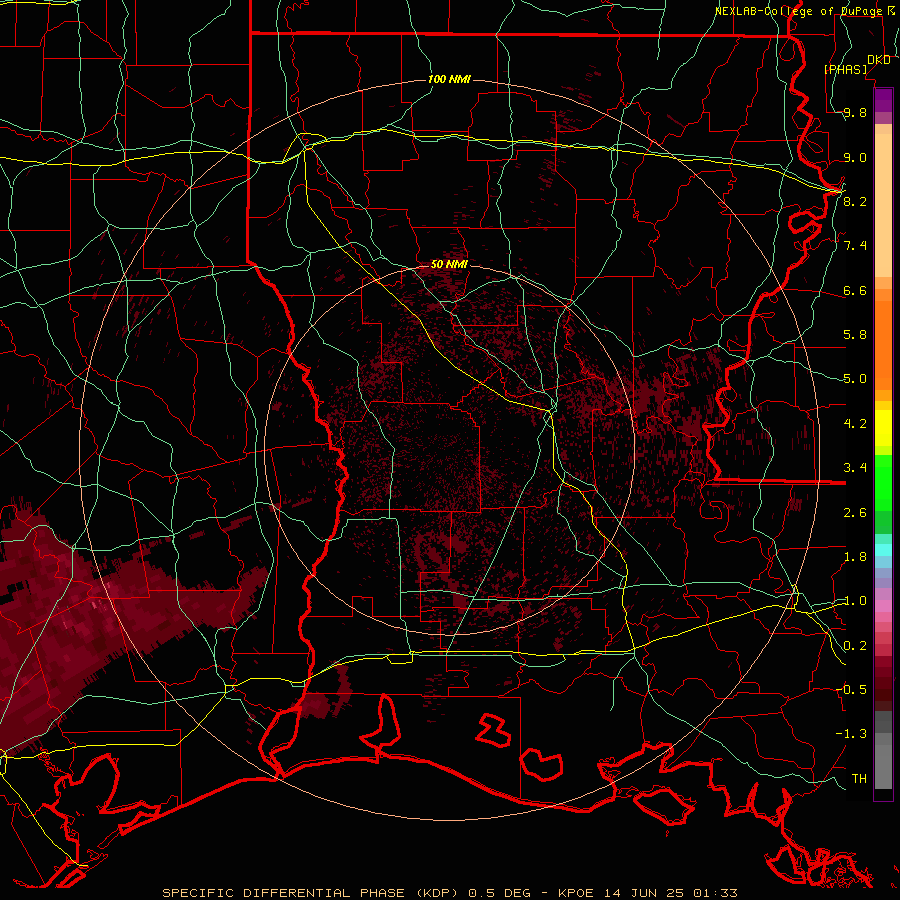Click the 8.2 scale value
Viewport: 900px width, 900px height.
(x=855, y=201)
